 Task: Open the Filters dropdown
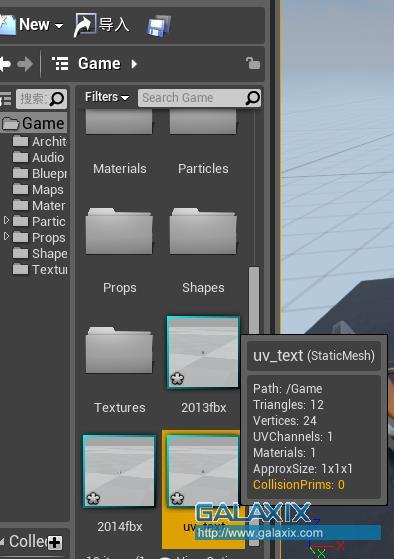107,97
